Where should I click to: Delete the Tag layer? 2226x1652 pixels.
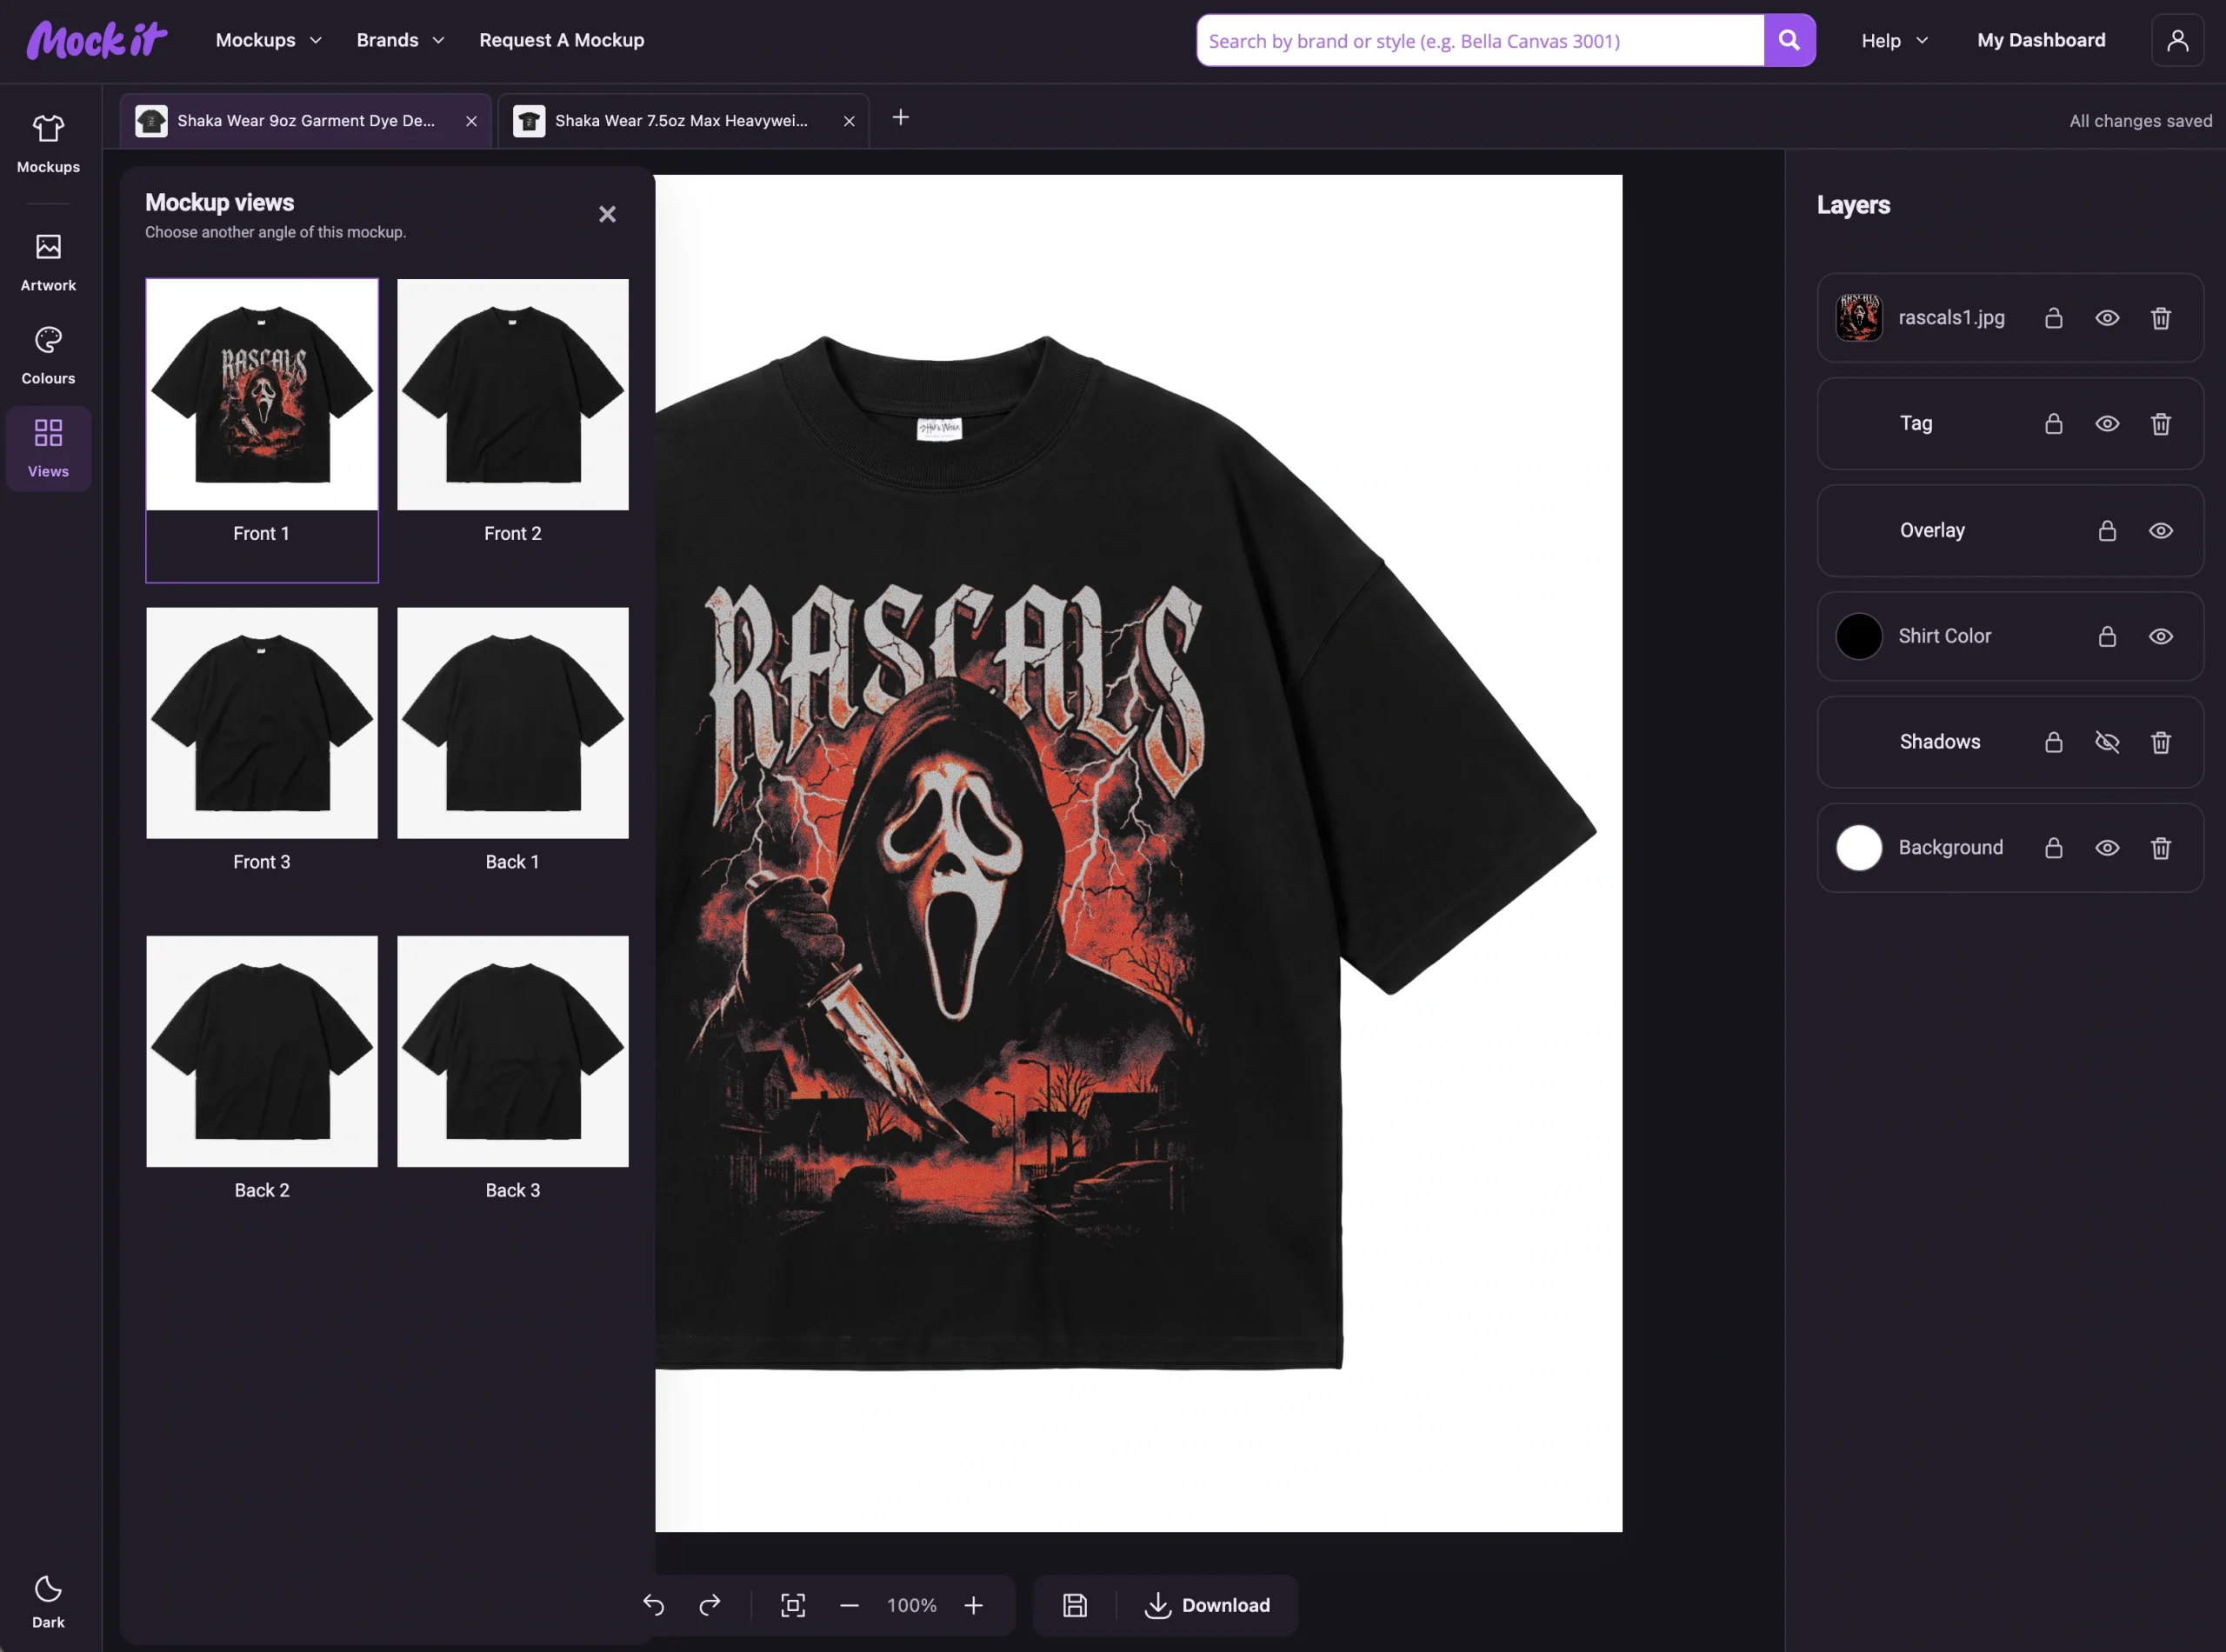click(2160, 424)
